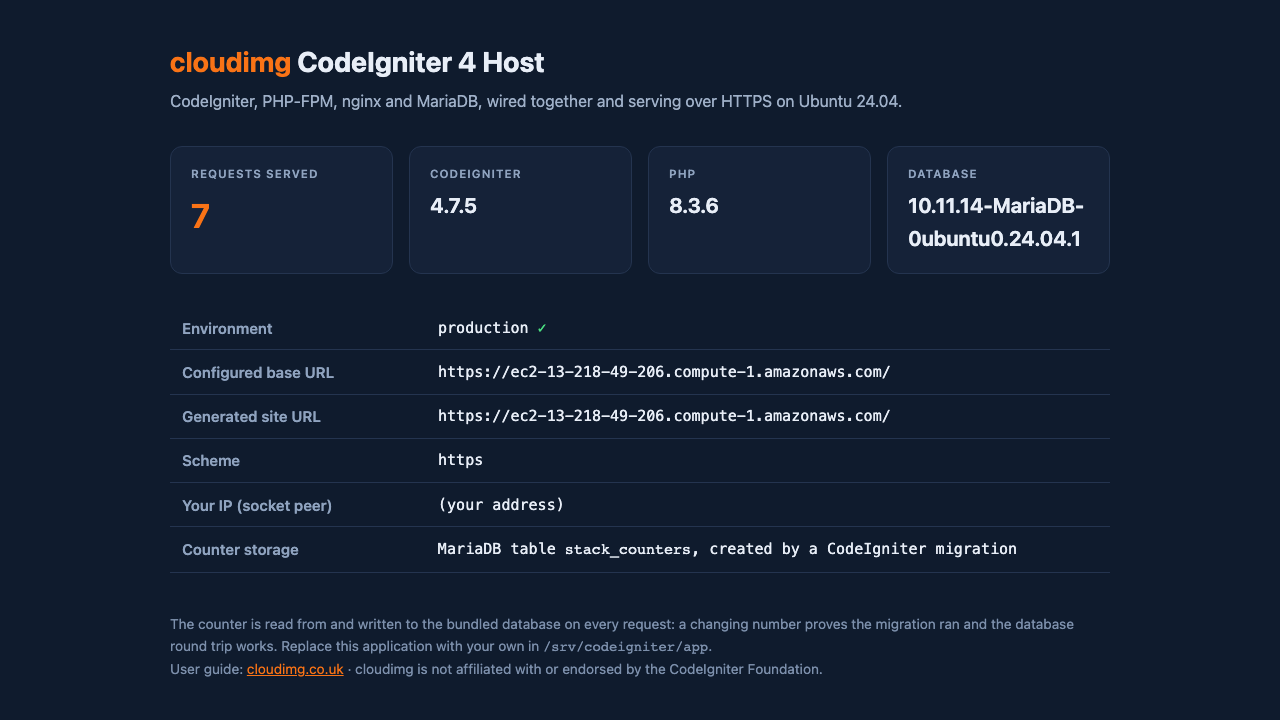Select the 'CodeIgniter 4 Host' heading text
Screen dimensions: 1280x720
click(x=421, y=63)
